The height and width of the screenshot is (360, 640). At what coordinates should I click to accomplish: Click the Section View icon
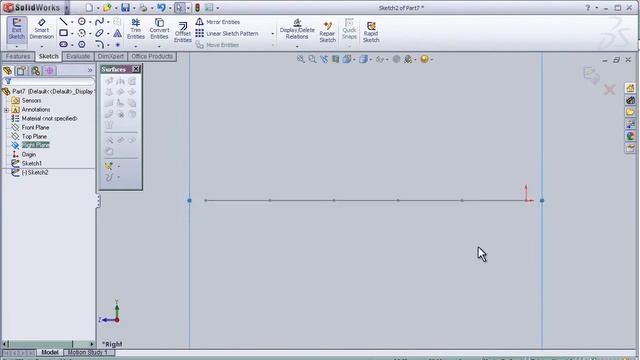pyautogui.click(x=336, y=59)
